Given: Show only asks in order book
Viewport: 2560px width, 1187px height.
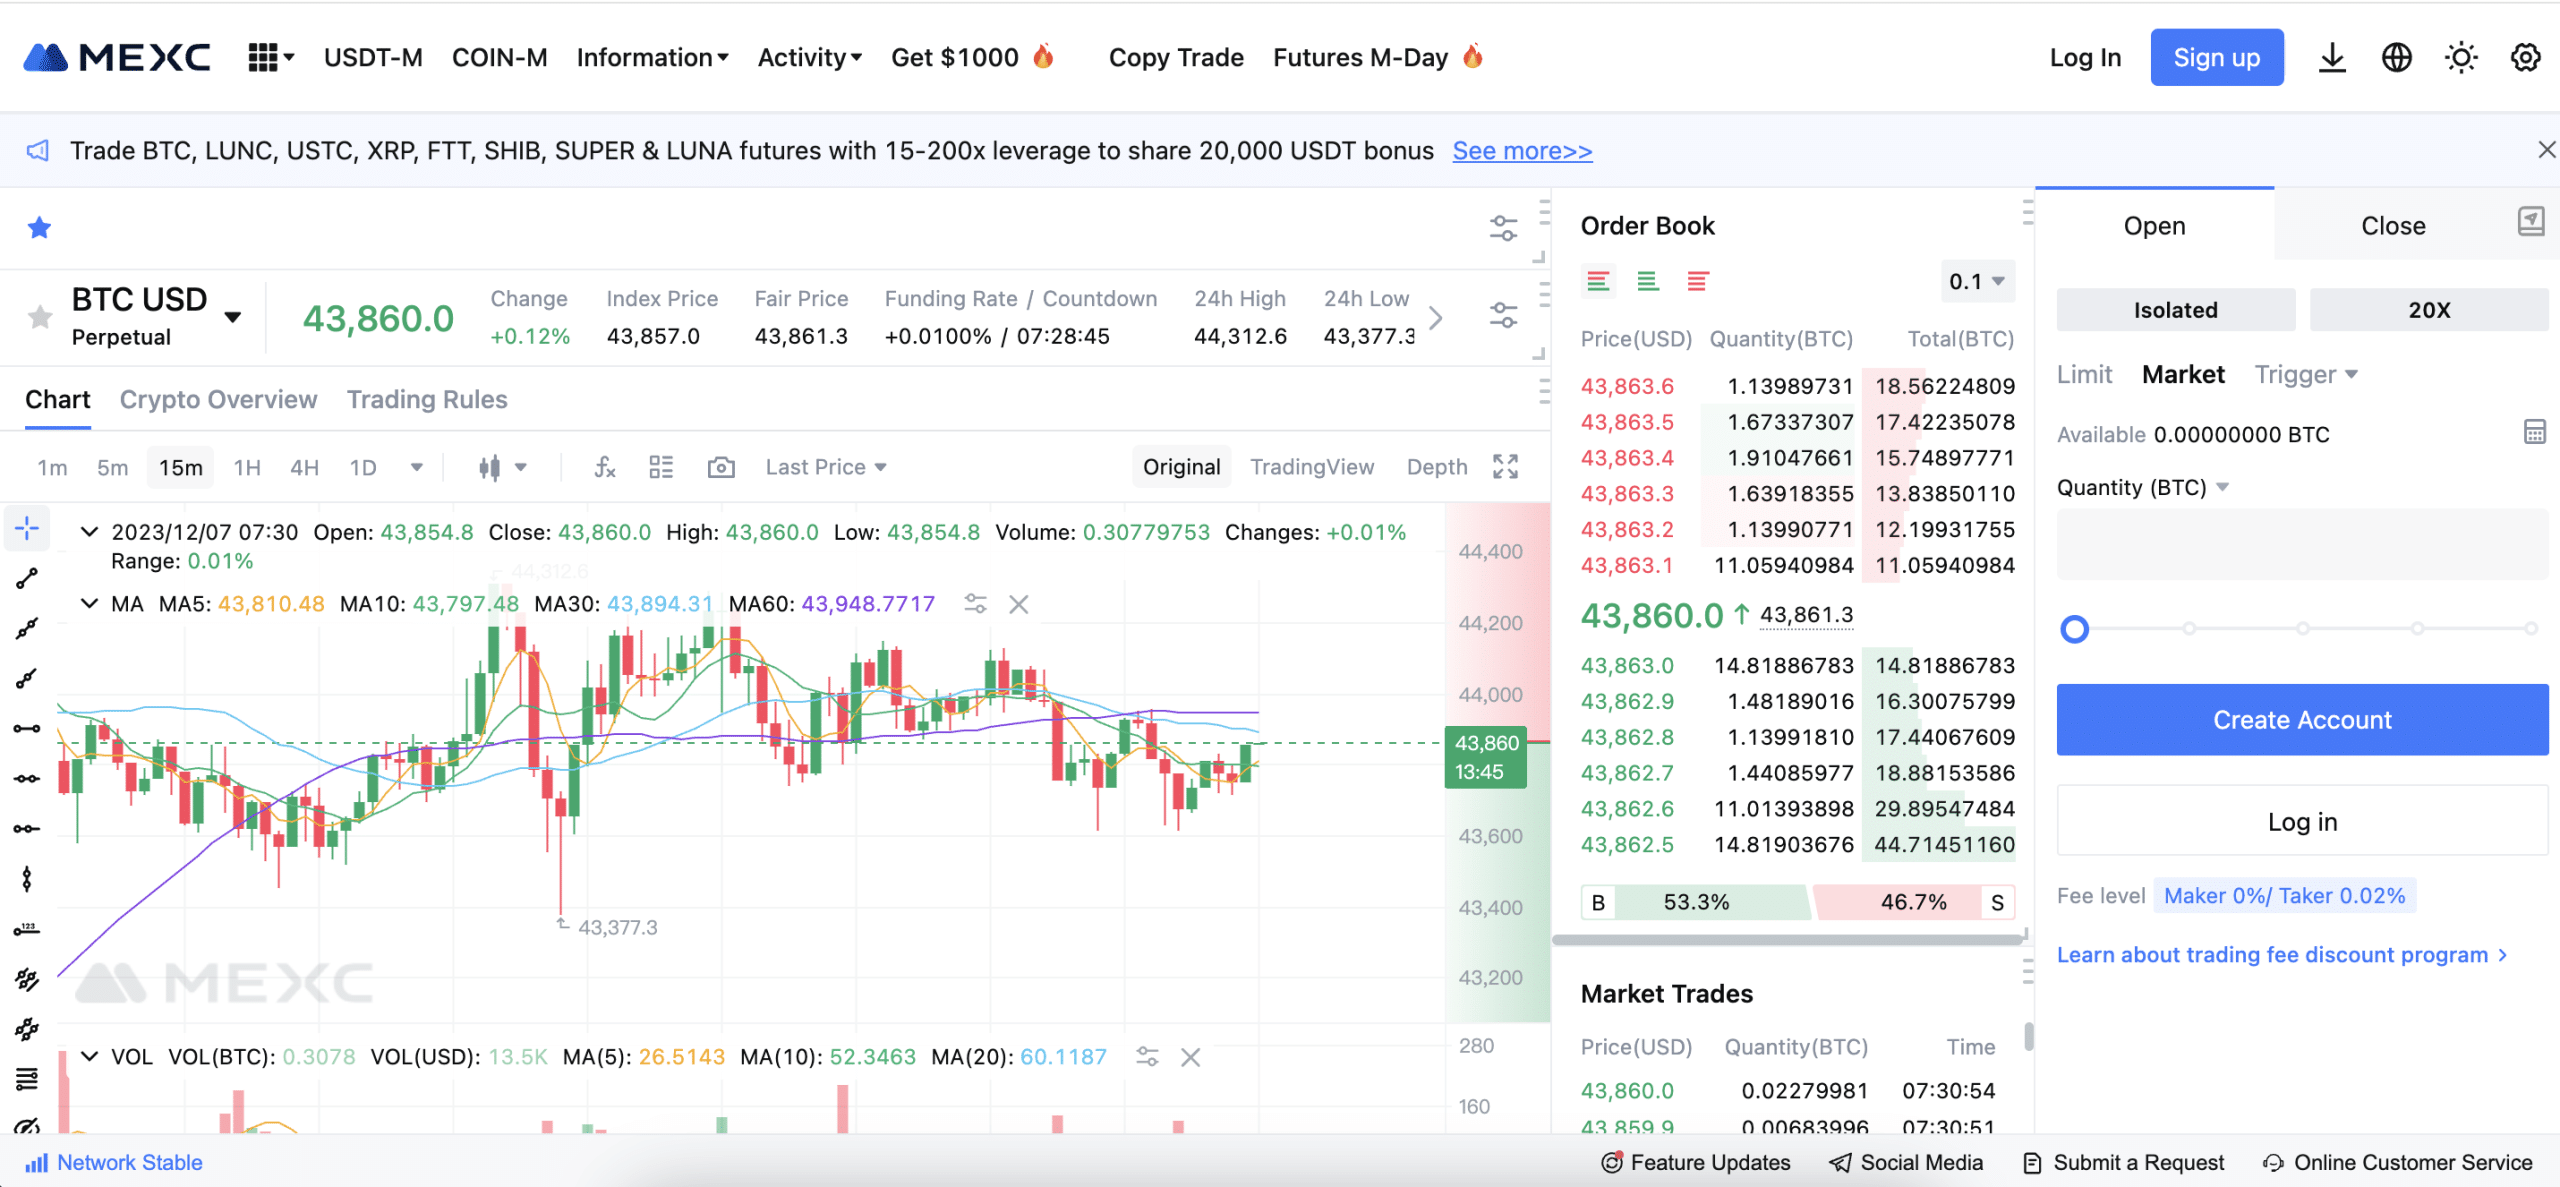Looking at the screenshot, I should (x=1697, y=282).
